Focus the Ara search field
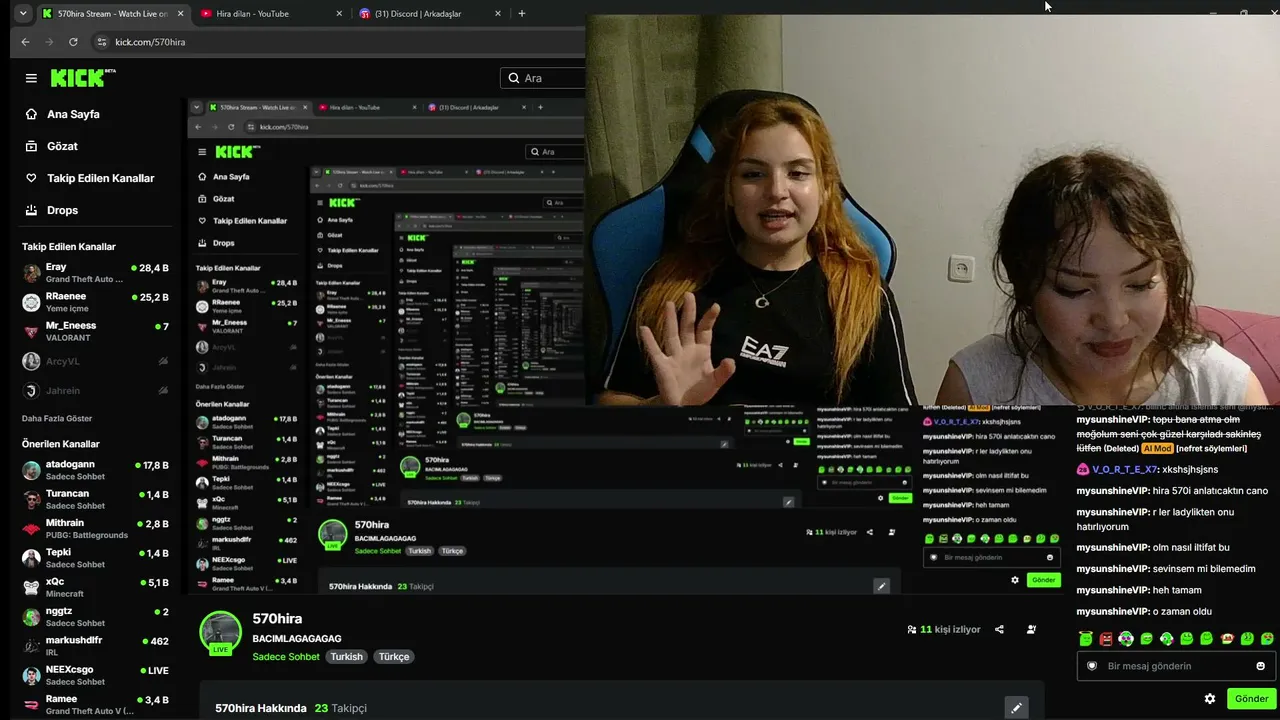 tap(545, 78)
